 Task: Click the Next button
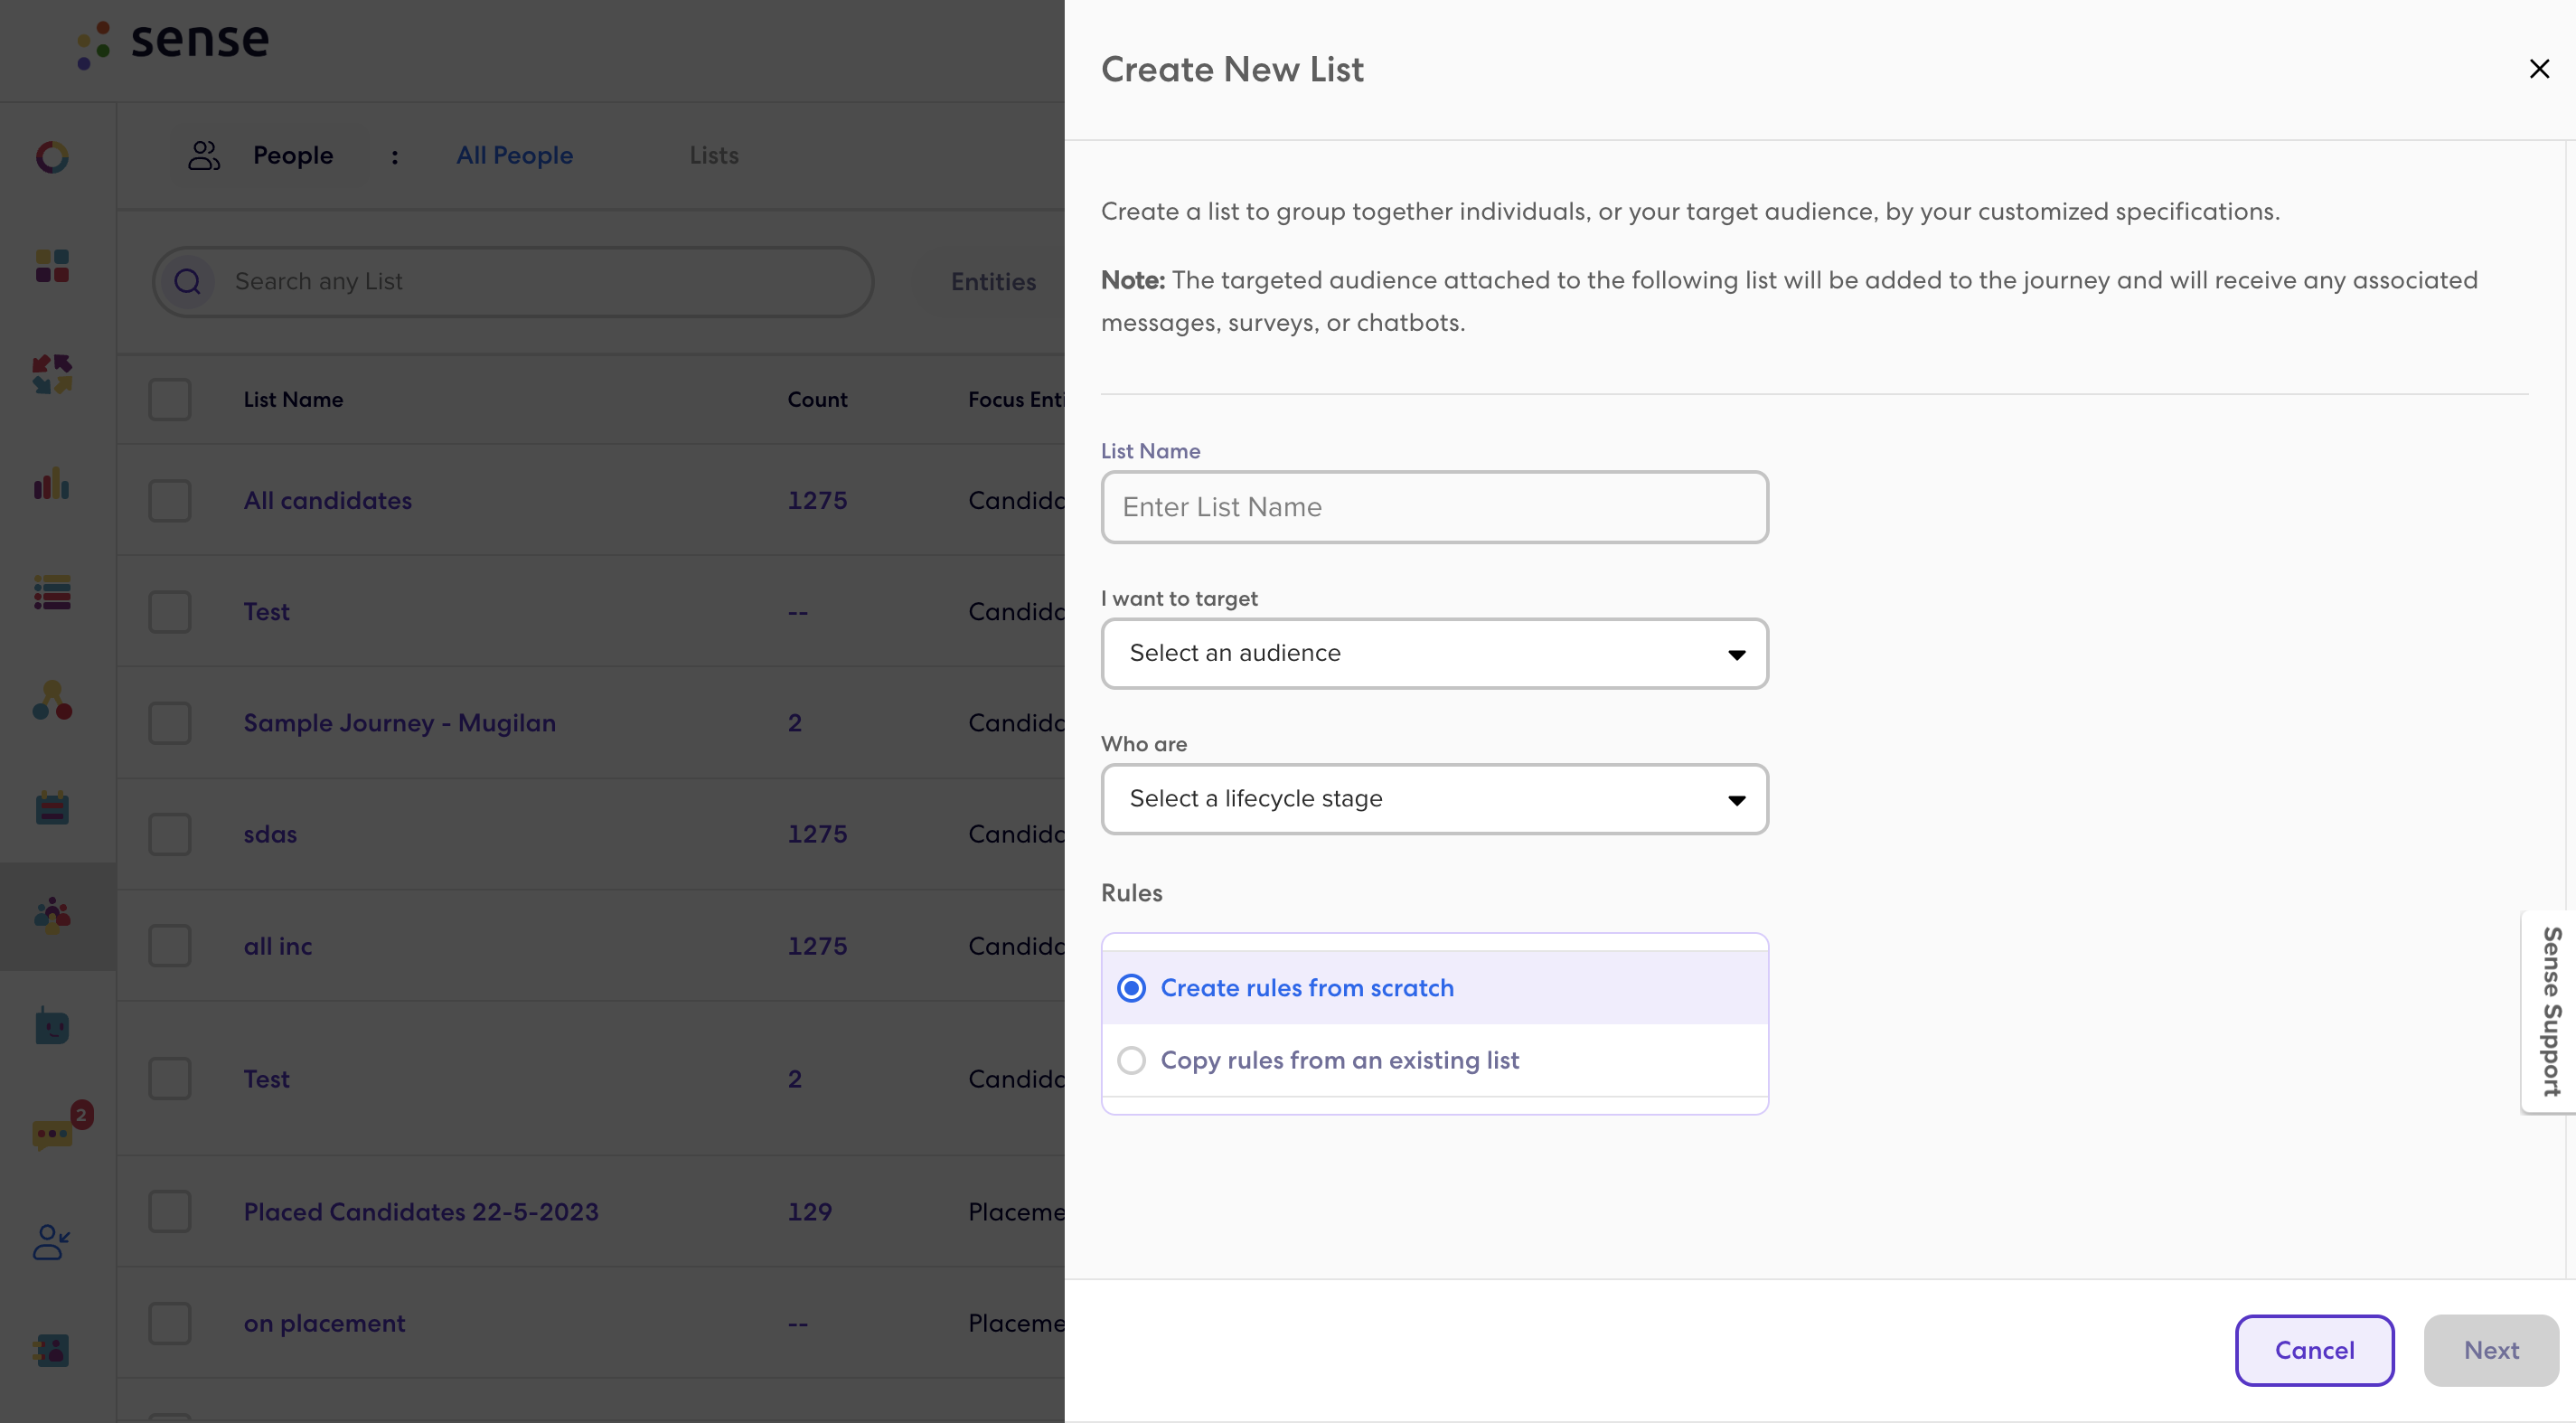click(2491, 1350)
